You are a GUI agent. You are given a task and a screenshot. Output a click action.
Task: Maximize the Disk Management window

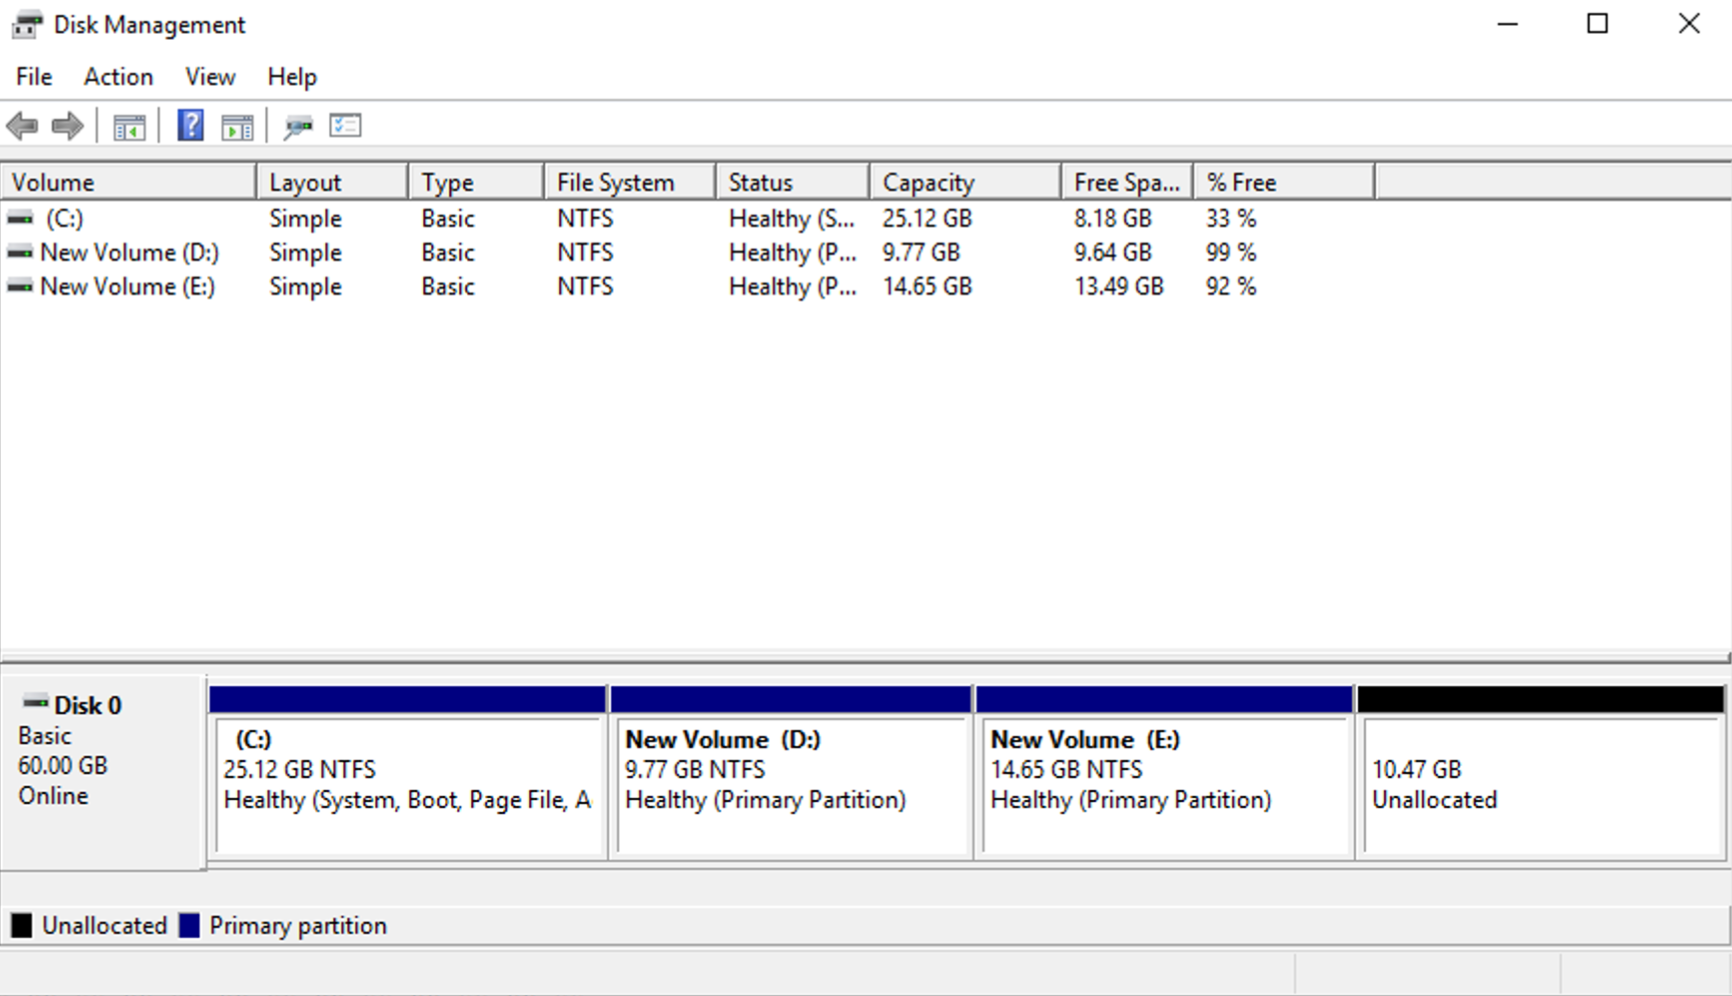1598,24
